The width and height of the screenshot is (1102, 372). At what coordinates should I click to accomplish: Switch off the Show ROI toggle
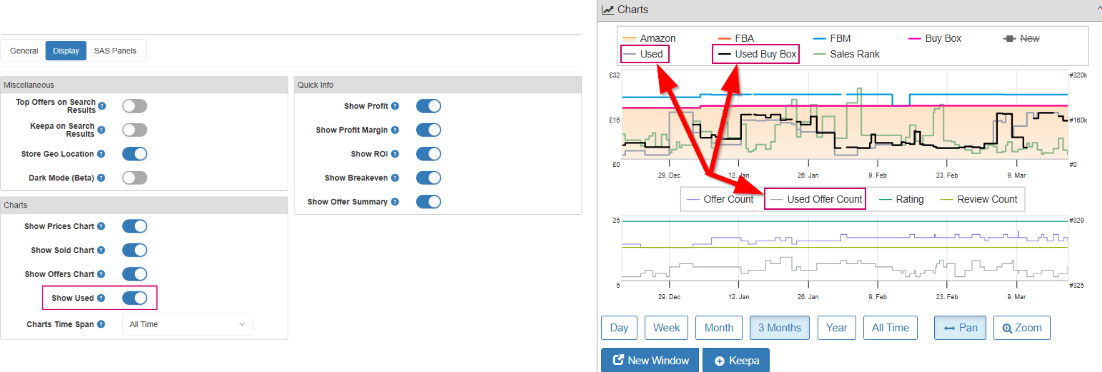click(x=428, y=154)
